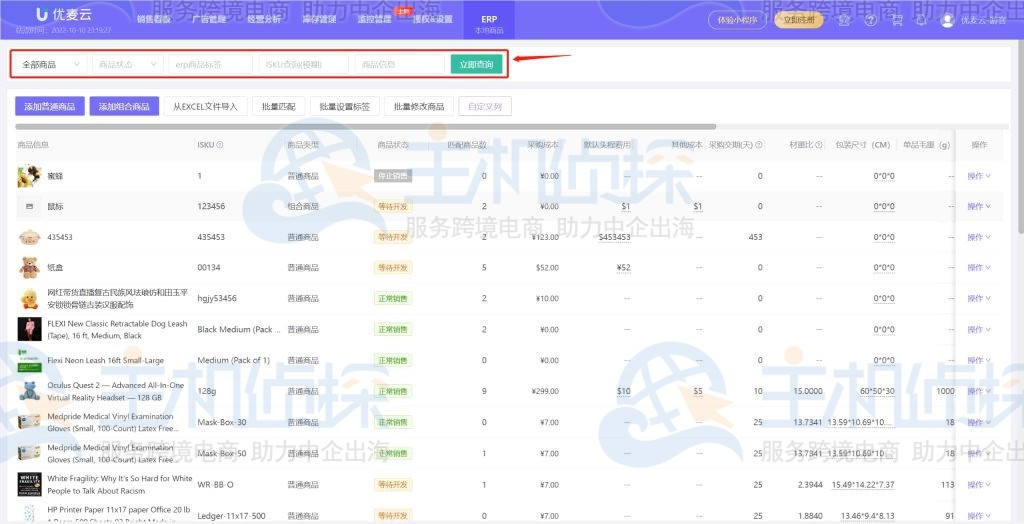This screenshot has height=524, width=1024.
Task: Click 添加普通商品 button
Action: click(50, 106)
